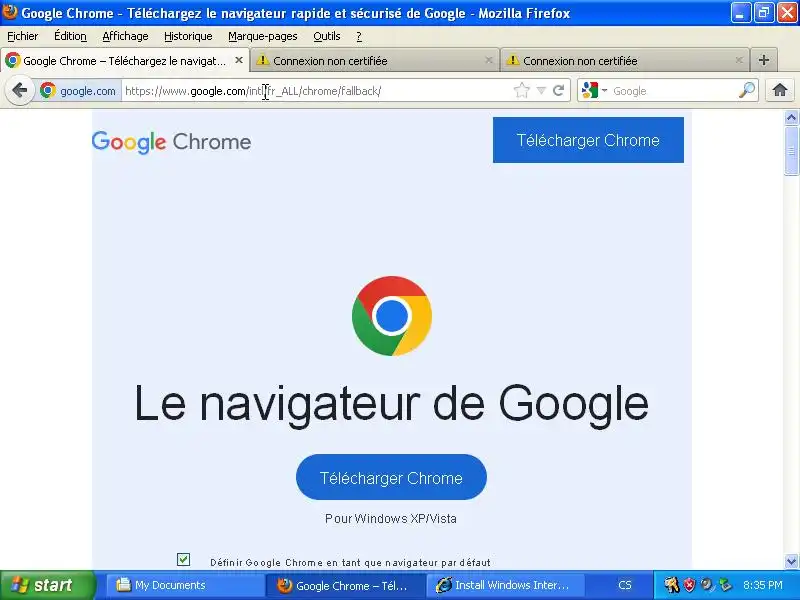Switch to second Connexion non certifiée tab
The height and width of the screenshot is (600, 800).
coord(625,60)
